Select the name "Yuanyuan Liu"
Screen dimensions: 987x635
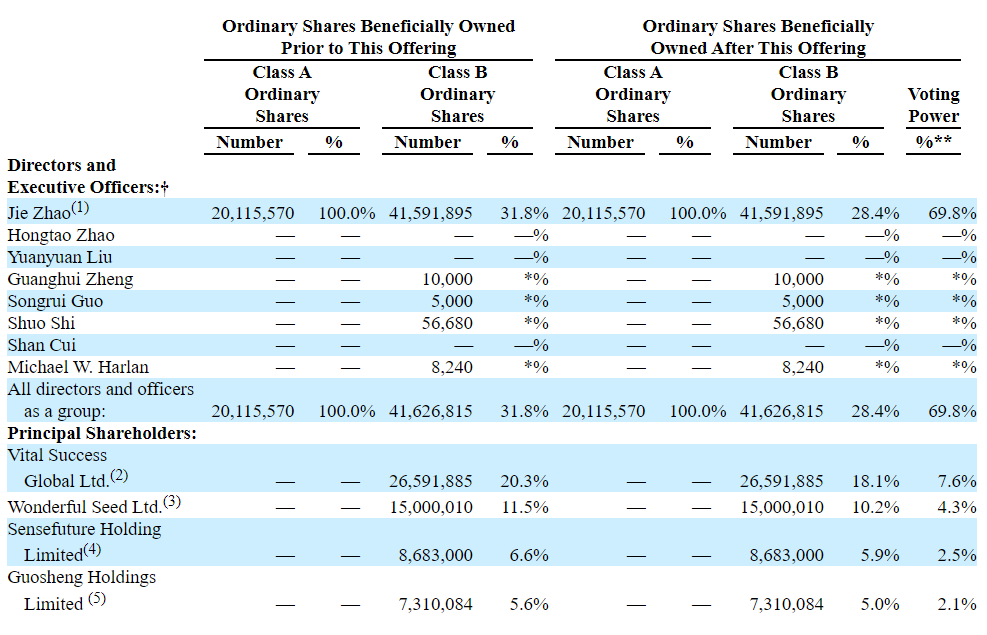pos(60,257)
